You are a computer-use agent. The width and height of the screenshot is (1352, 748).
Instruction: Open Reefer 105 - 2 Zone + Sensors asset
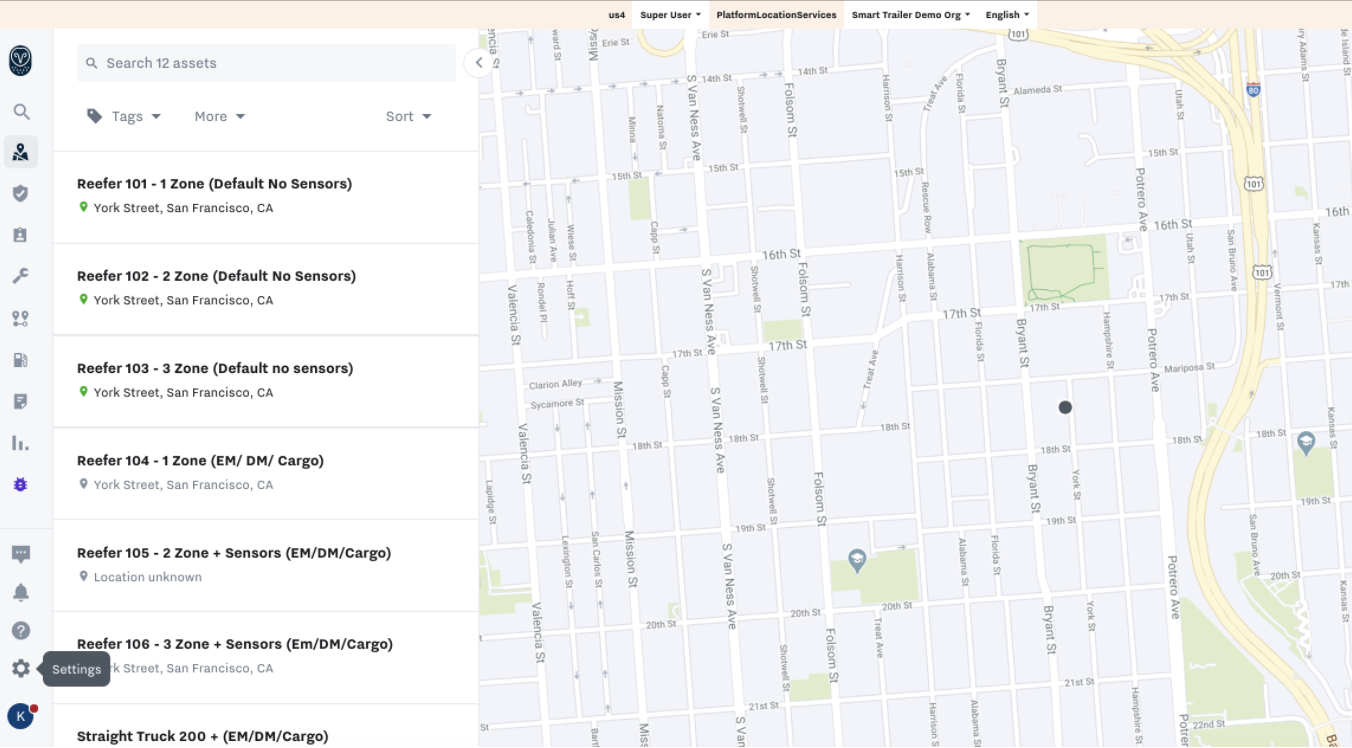point(266,565)
